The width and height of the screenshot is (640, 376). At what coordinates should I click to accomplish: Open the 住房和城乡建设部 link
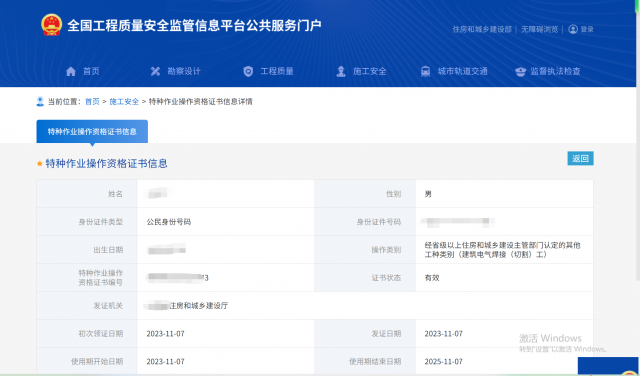click(482, 29)
